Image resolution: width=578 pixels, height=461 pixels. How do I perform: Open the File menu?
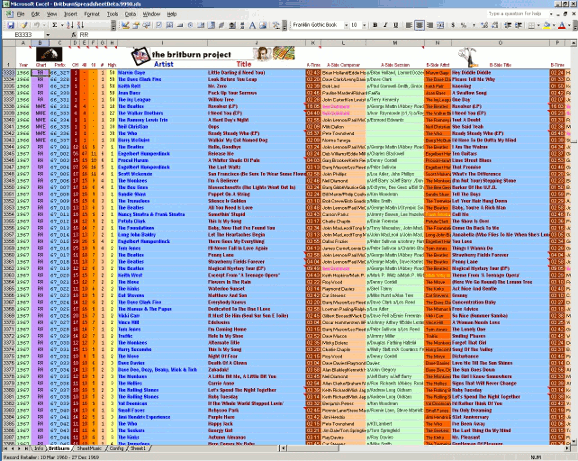(x=21, y=14)
